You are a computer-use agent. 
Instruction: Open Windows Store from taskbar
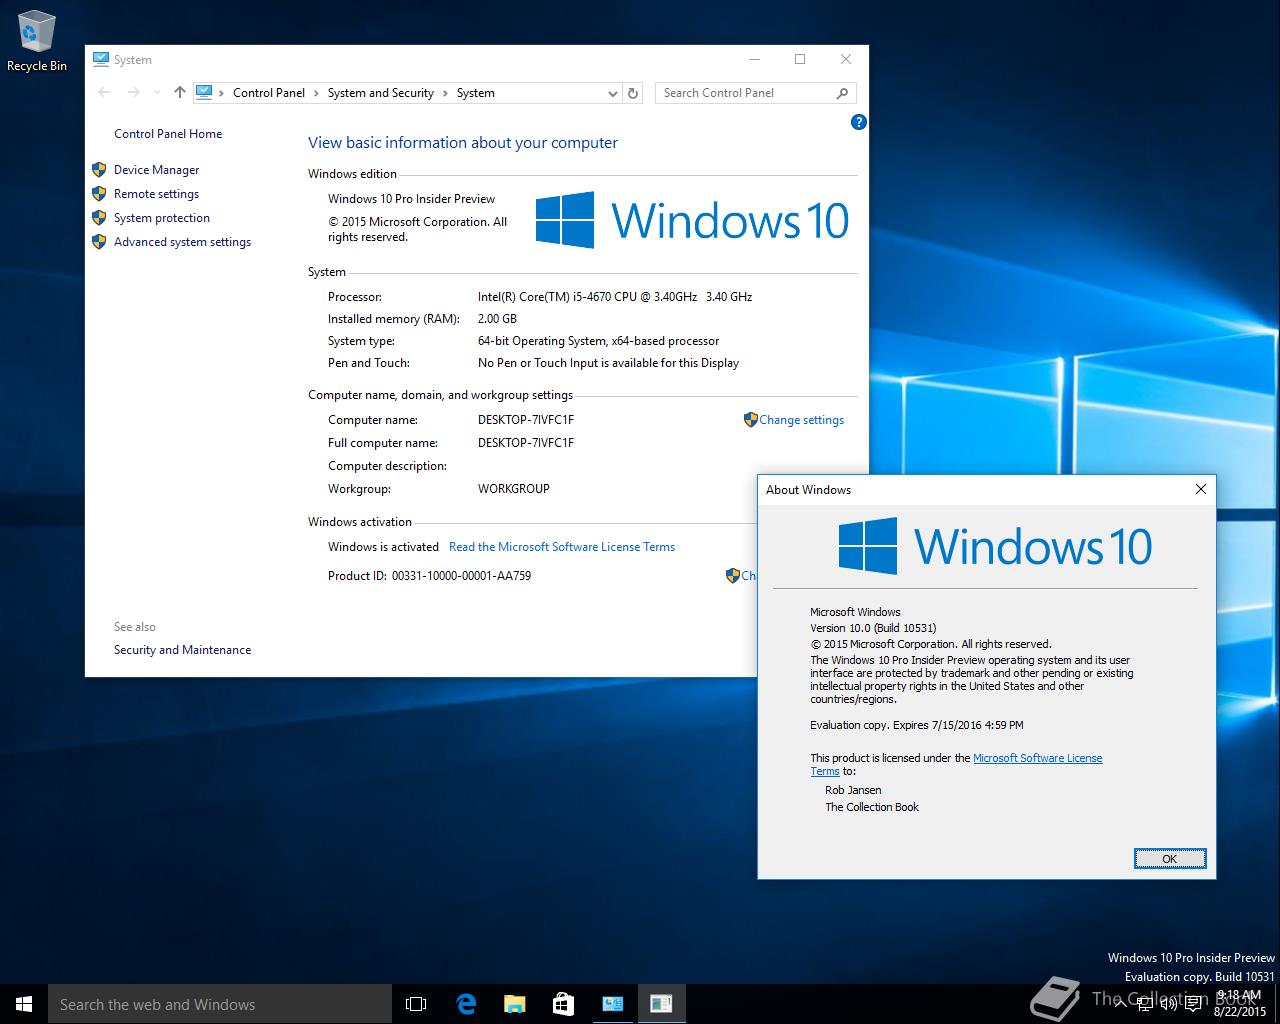coord(563,1004)
